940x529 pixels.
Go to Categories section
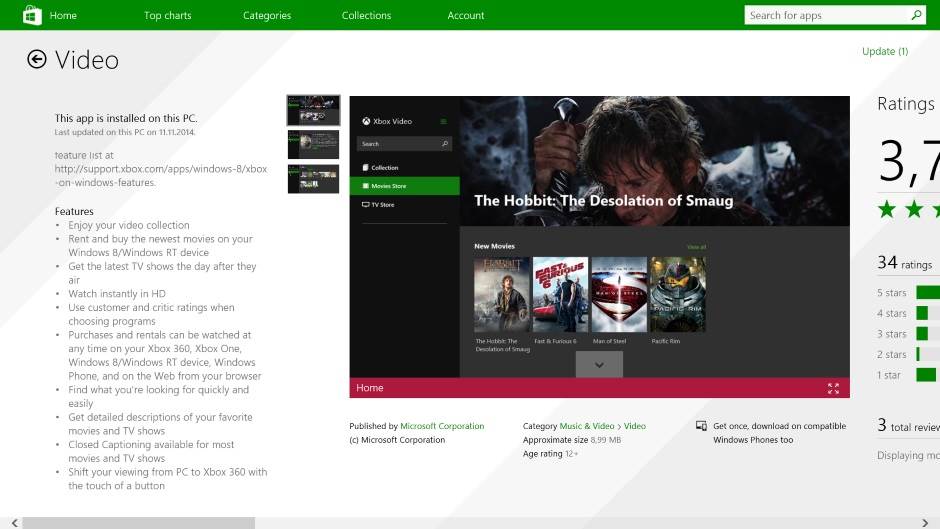click(x=267, y=16)
